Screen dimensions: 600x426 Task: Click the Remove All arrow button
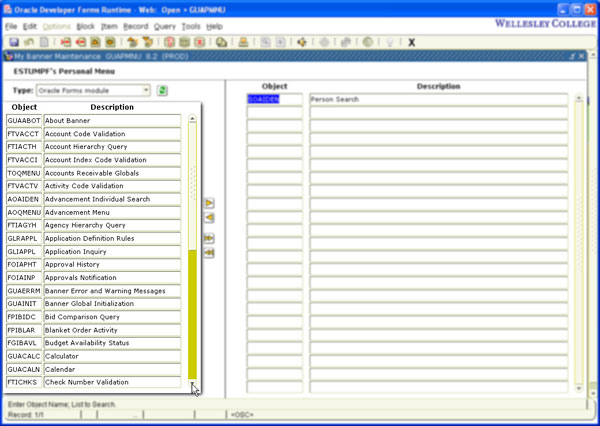(209, 253)
